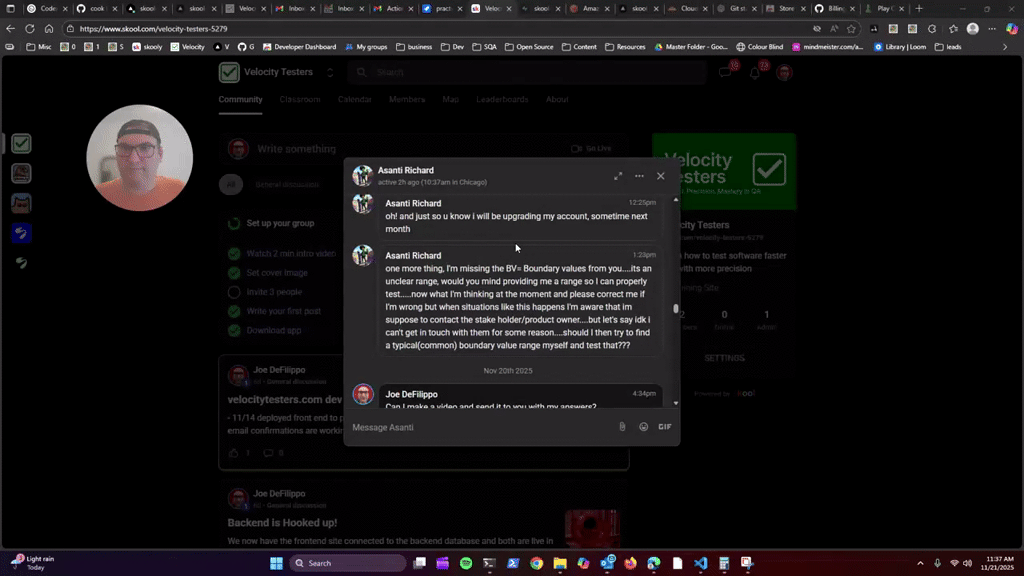Reload the page with refresh icon

pos(29,29)
